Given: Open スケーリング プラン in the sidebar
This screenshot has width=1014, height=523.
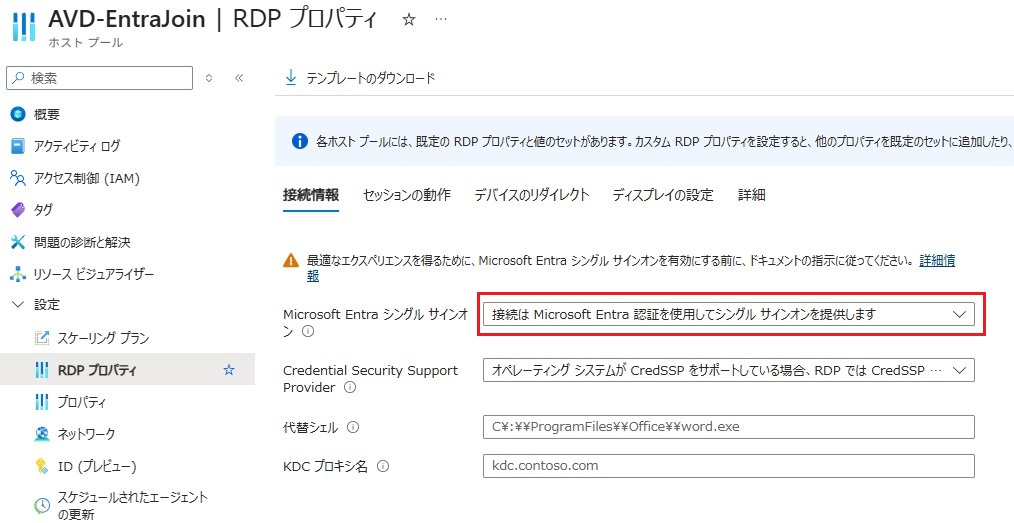Looking at the screenshot, I should point(103,338).
